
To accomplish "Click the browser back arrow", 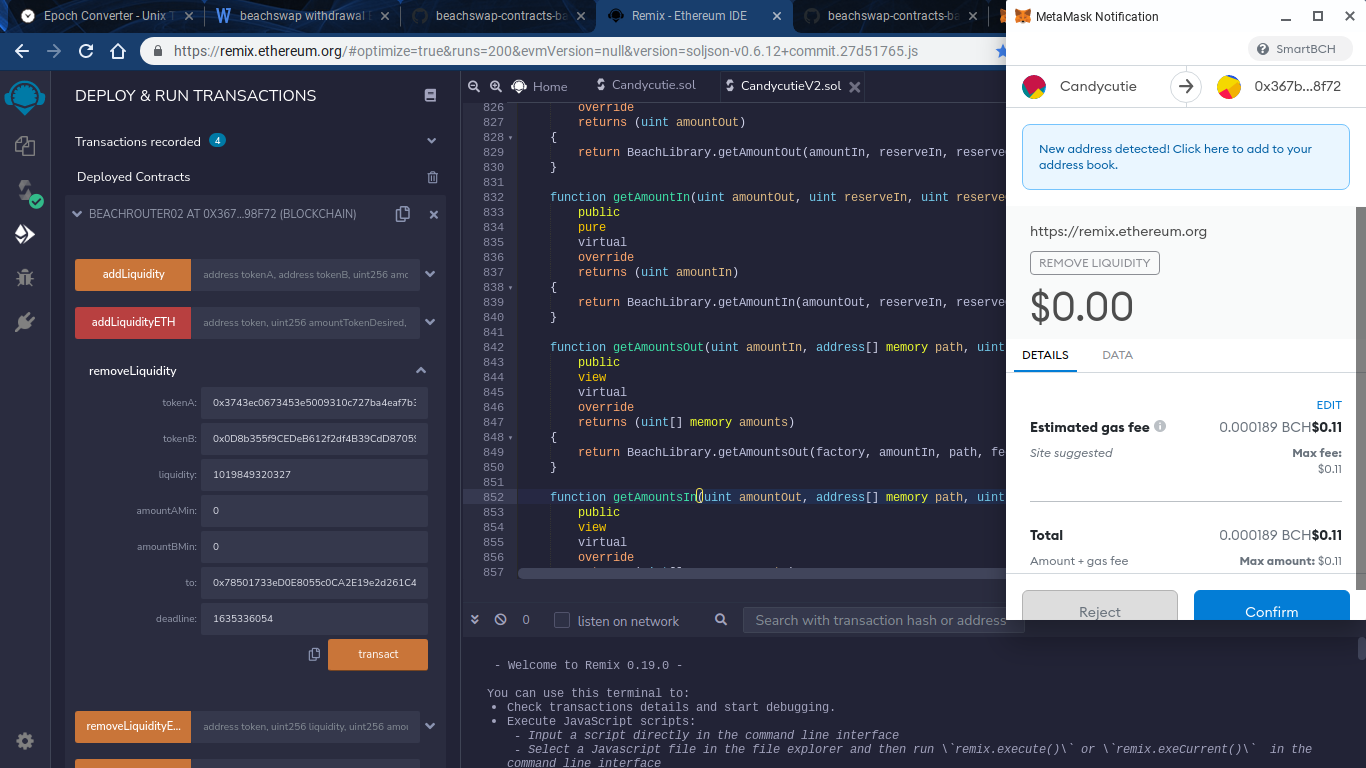I will 22,51.
